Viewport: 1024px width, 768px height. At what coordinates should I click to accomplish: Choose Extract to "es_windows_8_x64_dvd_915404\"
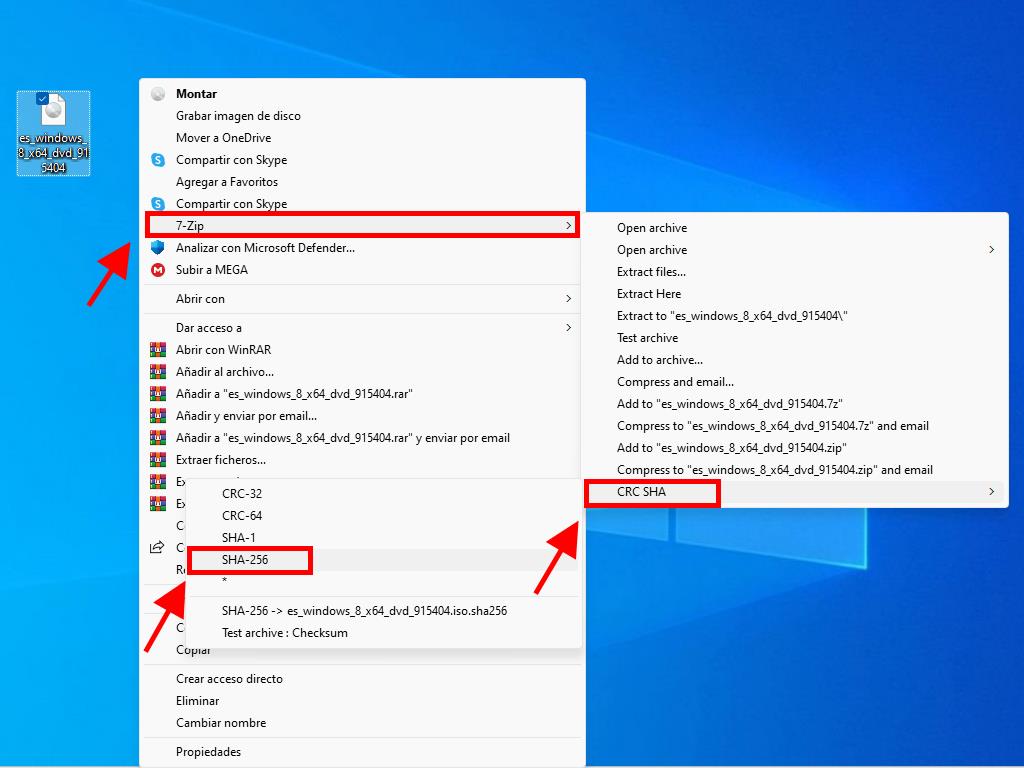click(x=732, y=315)
